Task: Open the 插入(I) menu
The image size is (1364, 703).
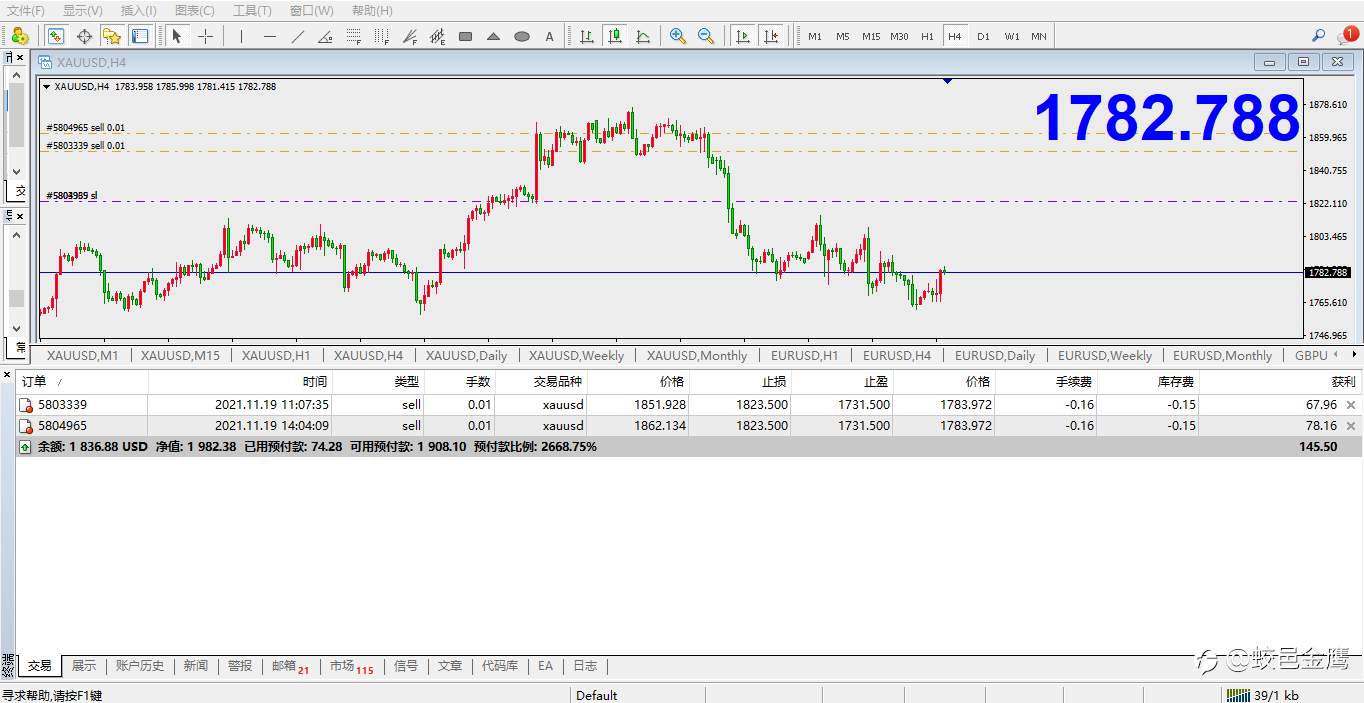Action: (139, 10)
